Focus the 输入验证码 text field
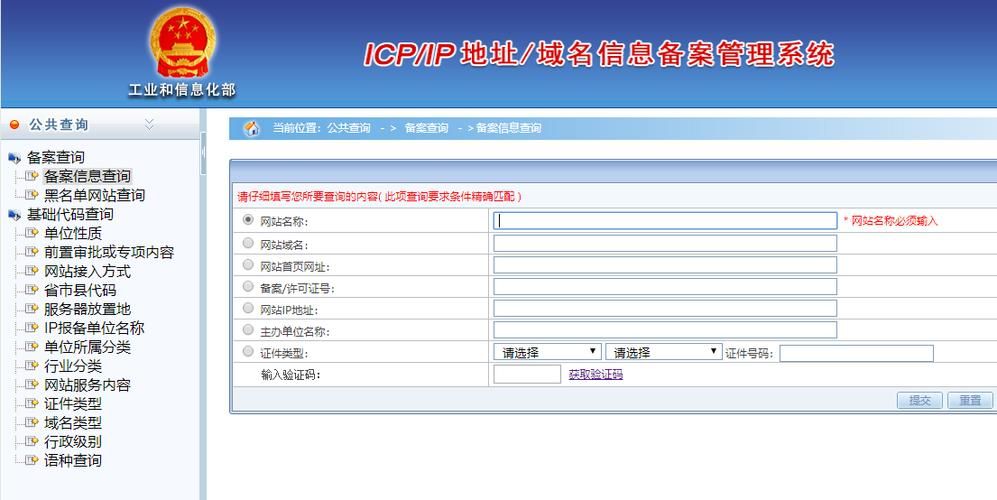997x500 pixels. coord(527,375)
